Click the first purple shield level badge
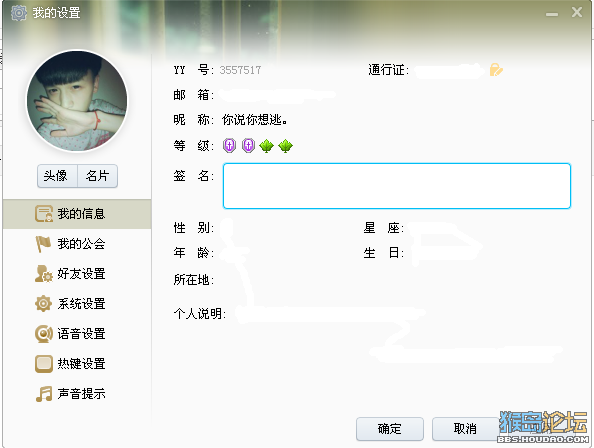The width and height of the screenshot is (594, 448). [x=229, y=145]
